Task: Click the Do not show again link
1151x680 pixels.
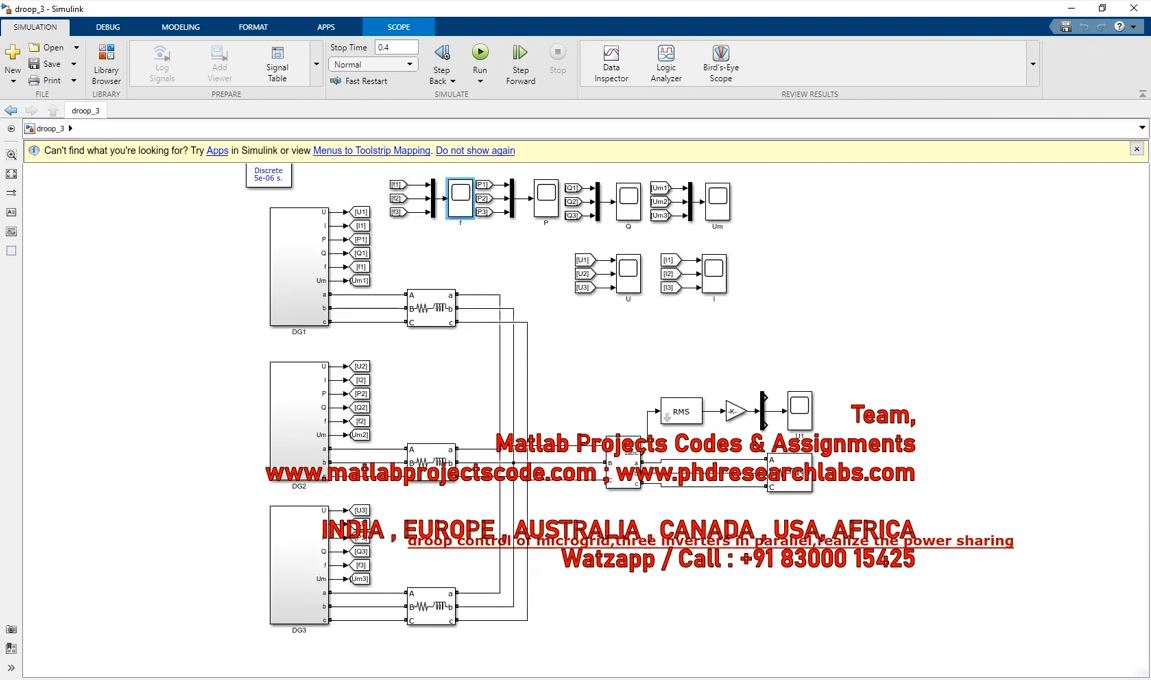Action: (x=475, y=151)
